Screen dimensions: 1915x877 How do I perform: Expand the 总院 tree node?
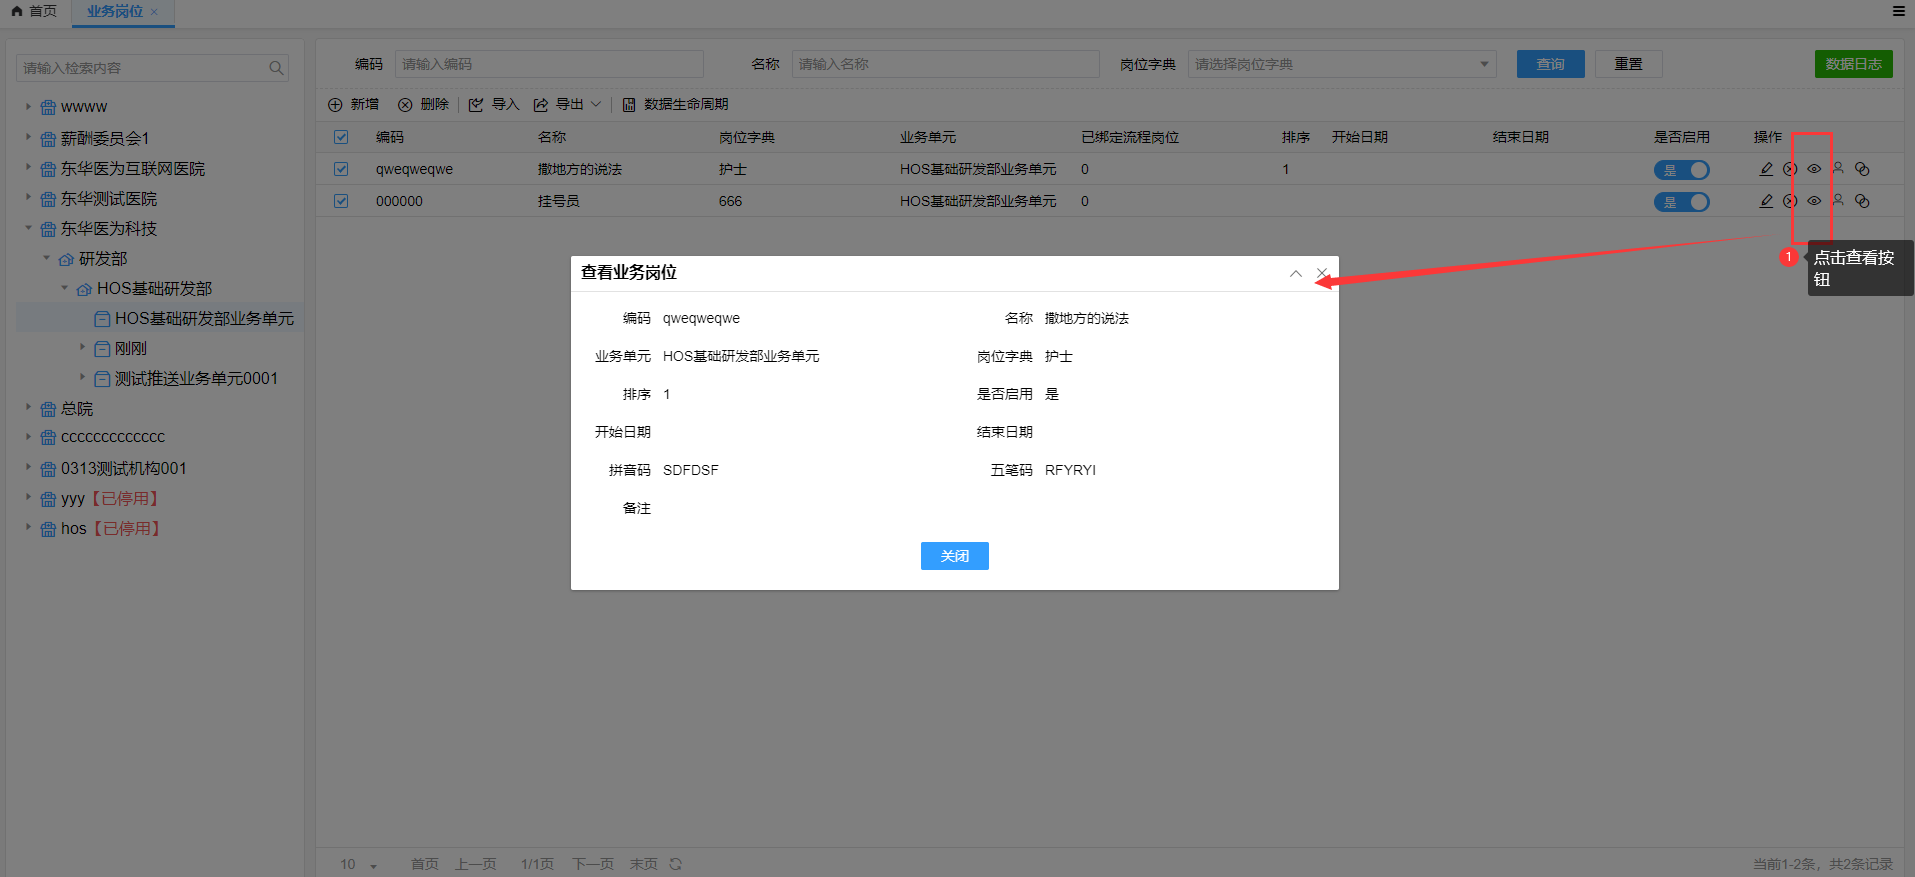pyautogui.click(x=28, y=407)
